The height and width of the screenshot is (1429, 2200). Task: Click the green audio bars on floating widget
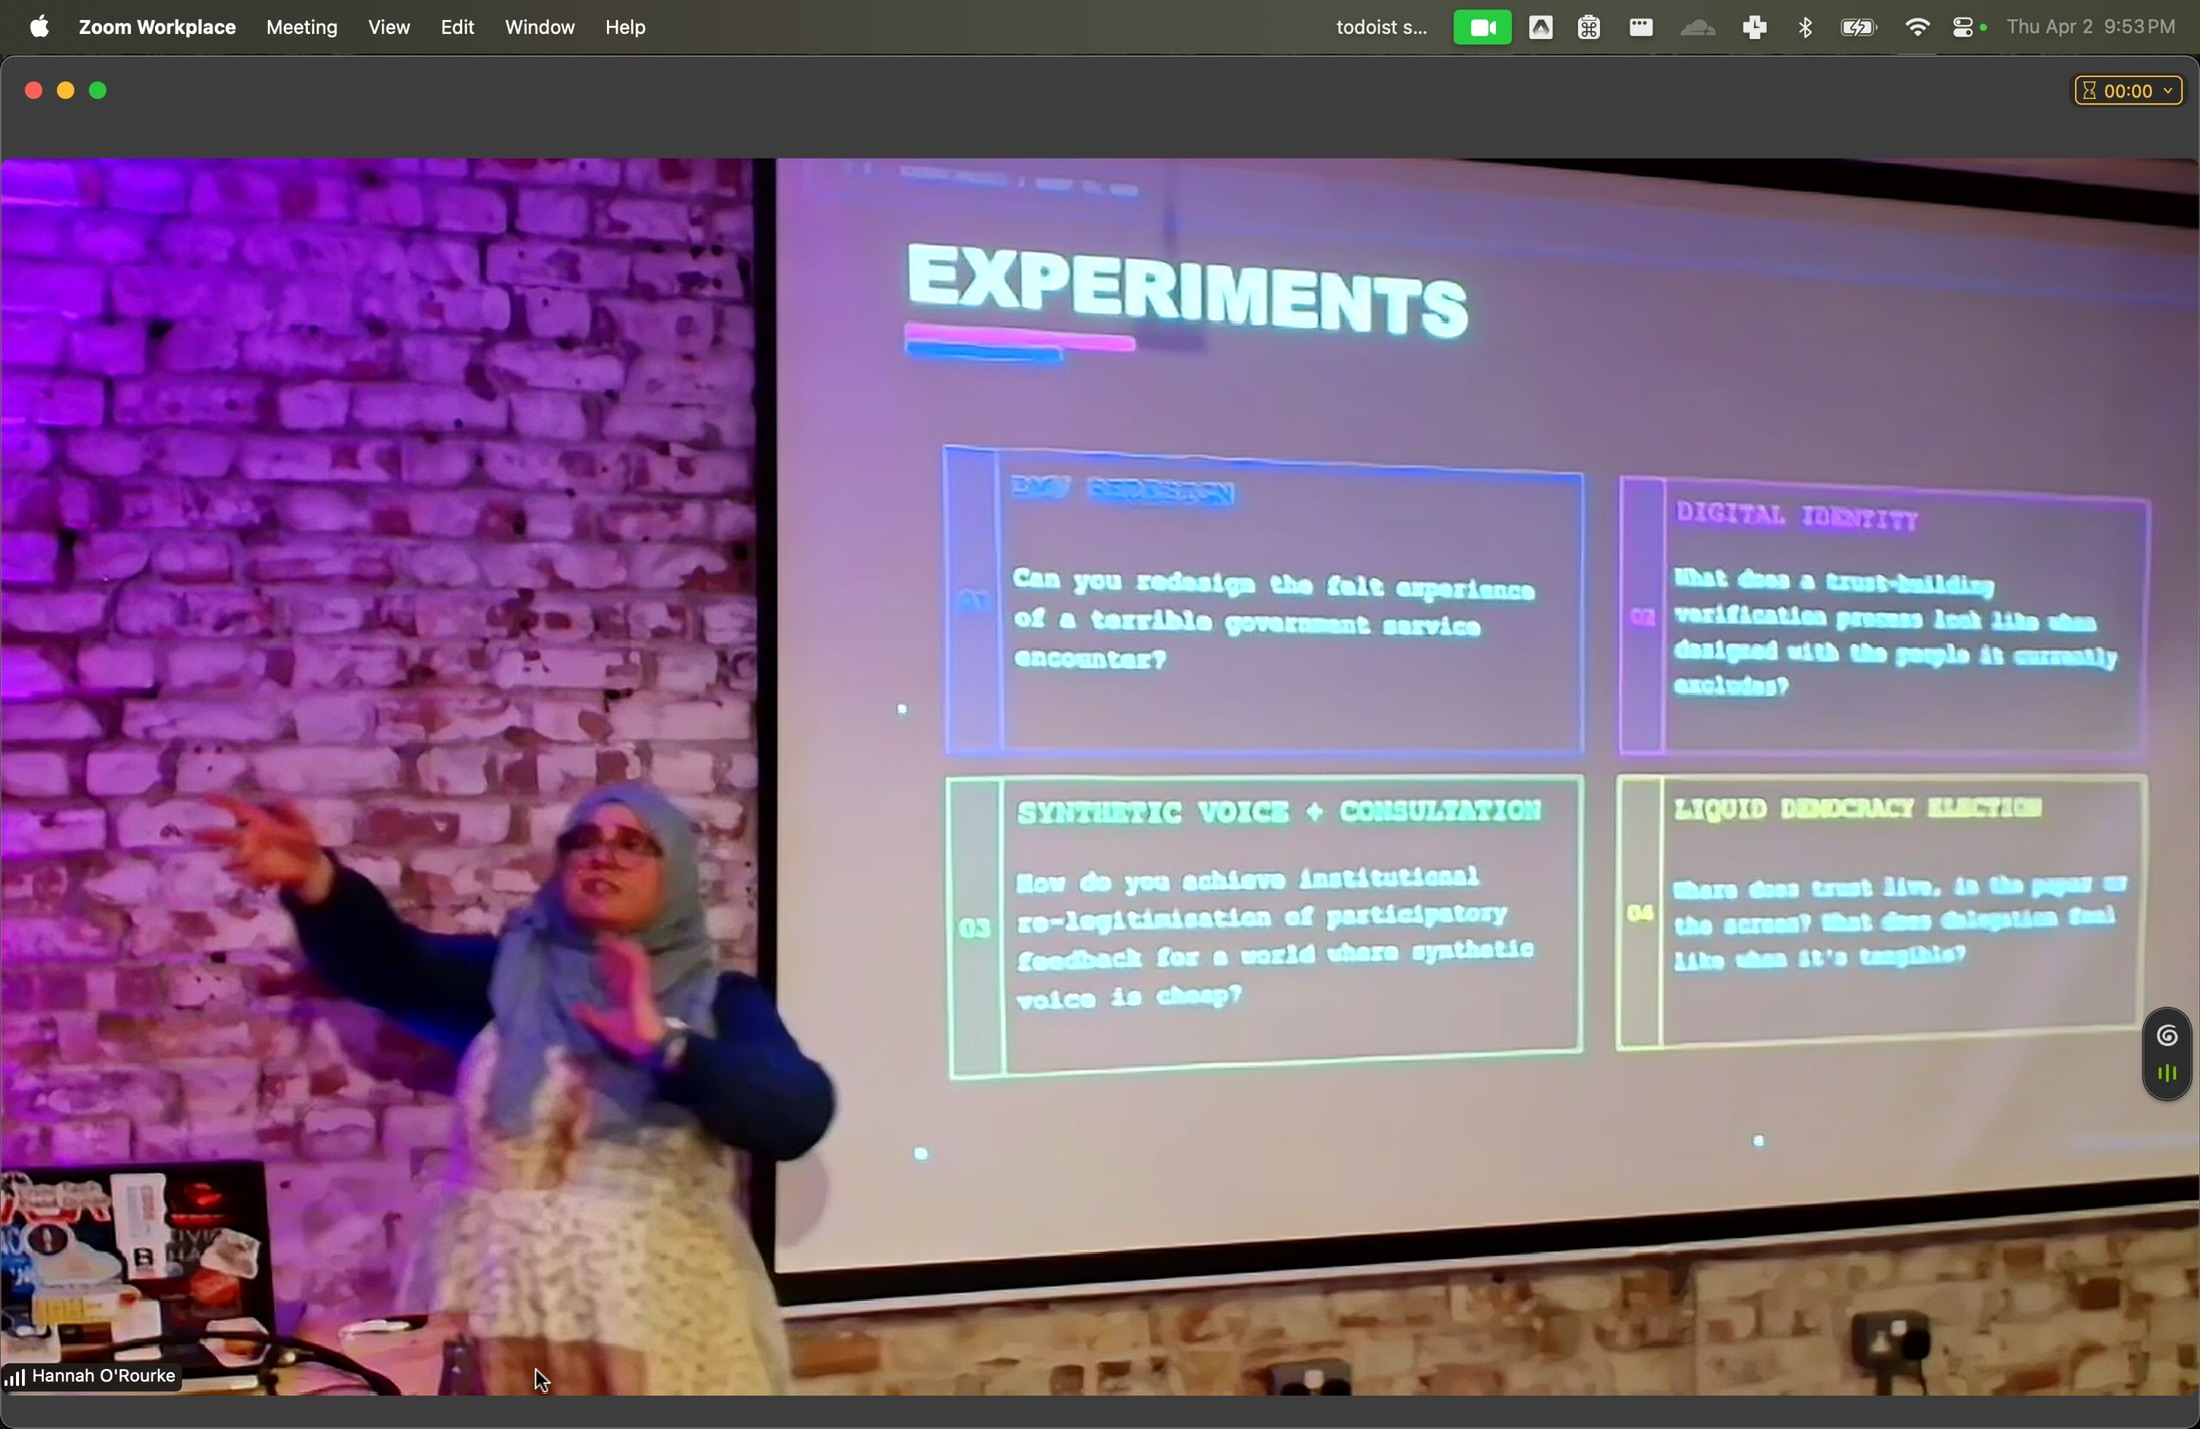click(2166, 1074)
